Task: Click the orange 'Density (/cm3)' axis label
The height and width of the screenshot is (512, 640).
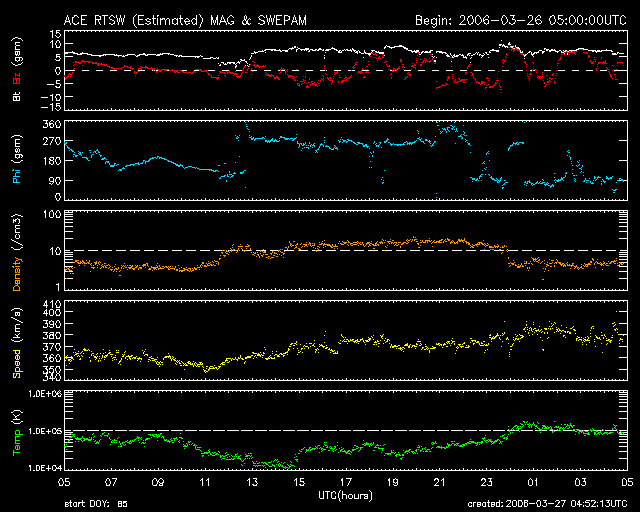Action: [x=17, y=253]
